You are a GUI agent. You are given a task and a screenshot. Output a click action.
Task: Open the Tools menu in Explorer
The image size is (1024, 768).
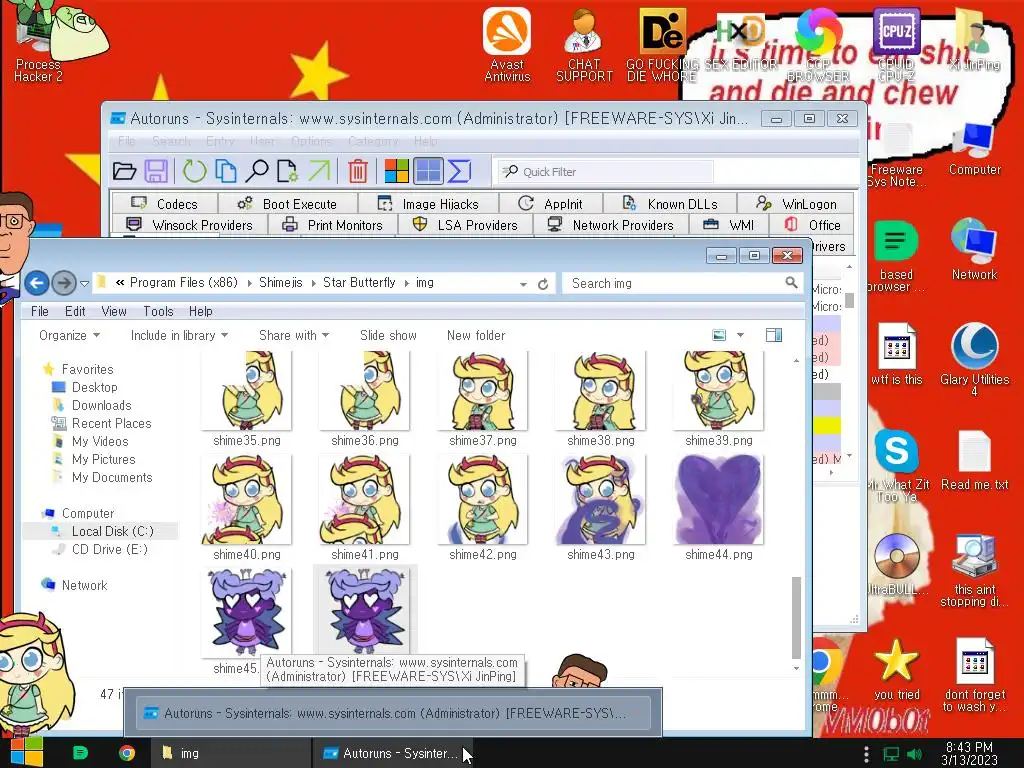point(158,312)
